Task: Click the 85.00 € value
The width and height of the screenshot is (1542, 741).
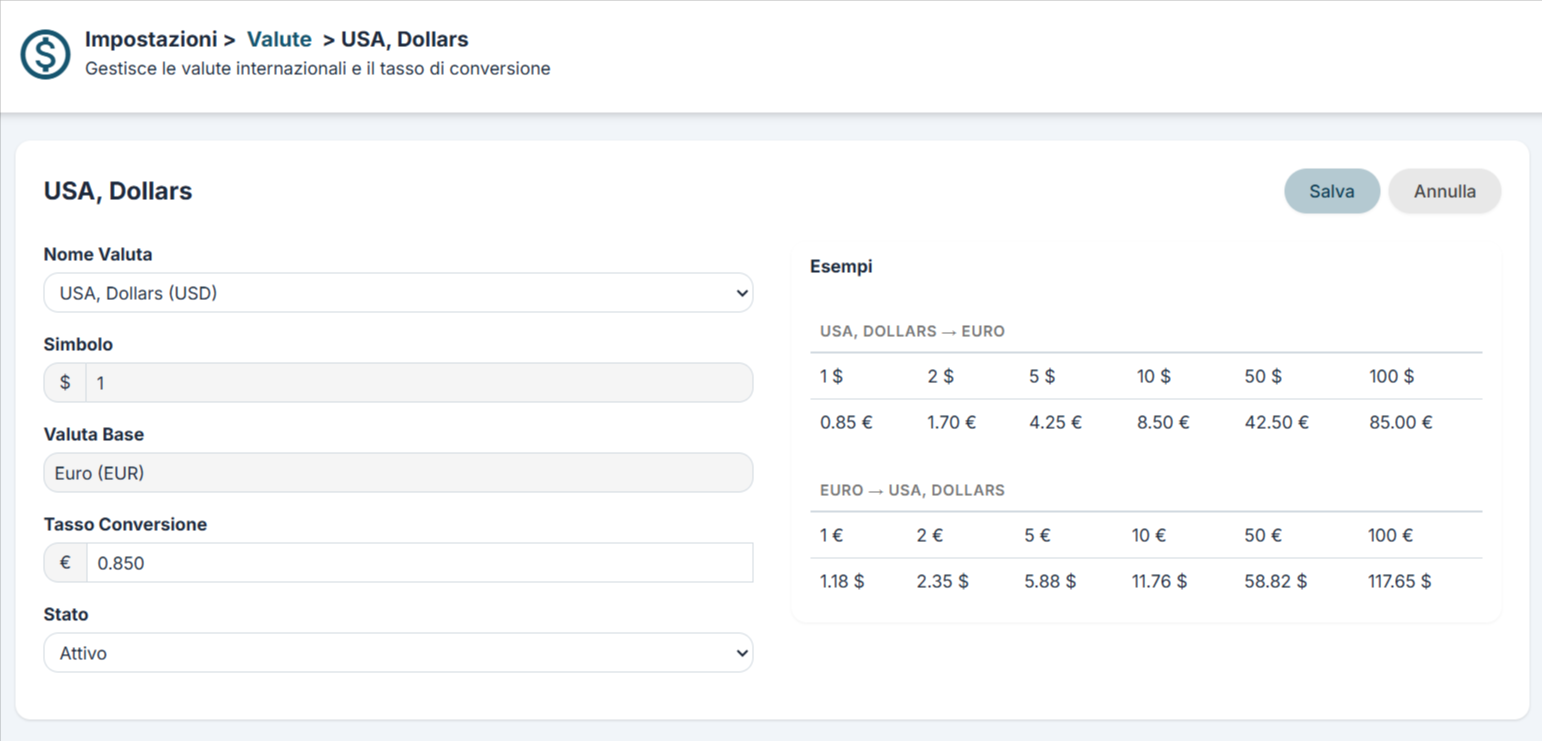Action: [x=1401, y=423]
